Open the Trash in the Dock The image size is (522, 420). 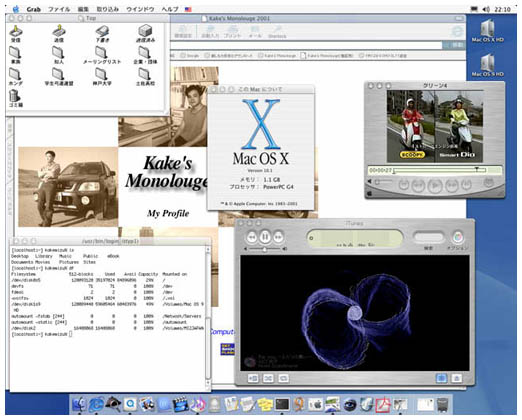443,404
